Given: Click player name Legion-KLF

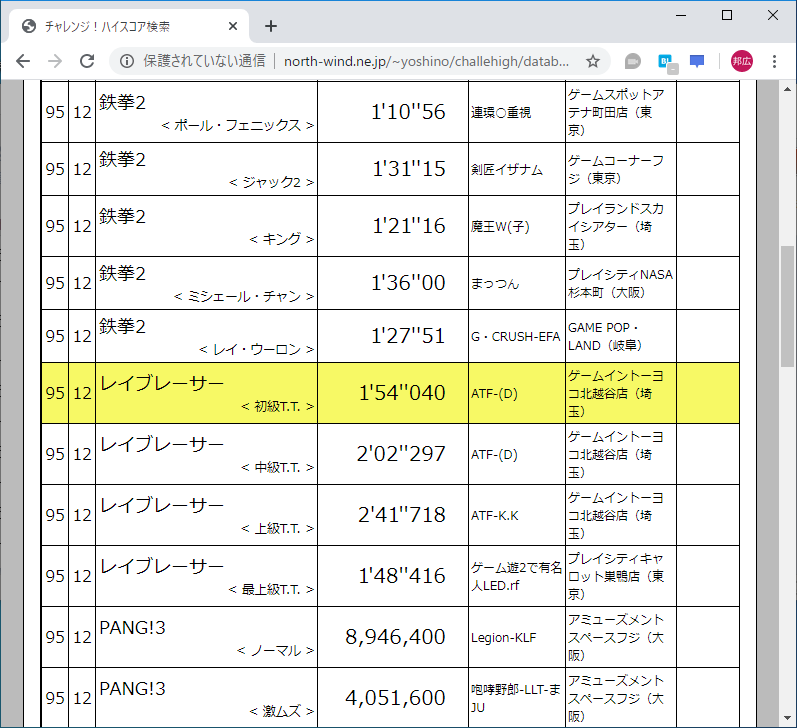Looking at the screenshot, I should tap(503, 638).
